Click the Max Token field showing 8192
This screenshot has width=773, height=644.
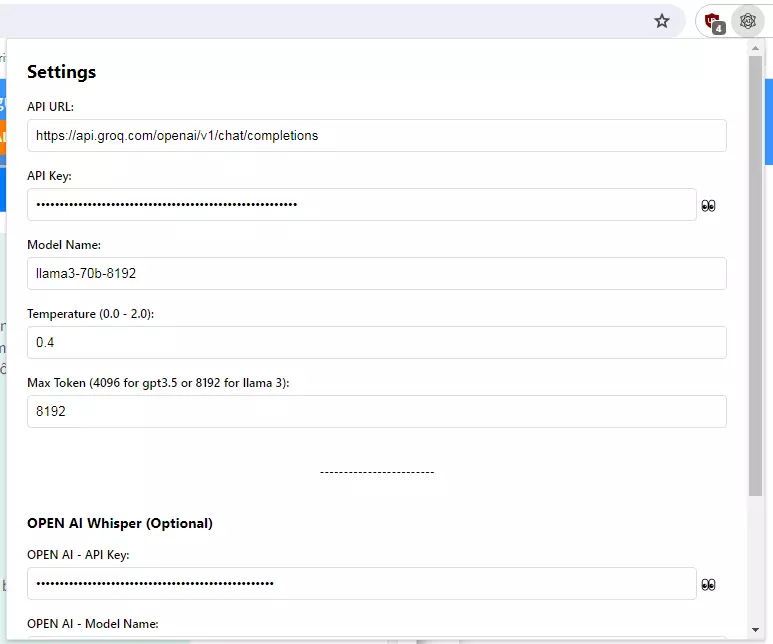377,411
